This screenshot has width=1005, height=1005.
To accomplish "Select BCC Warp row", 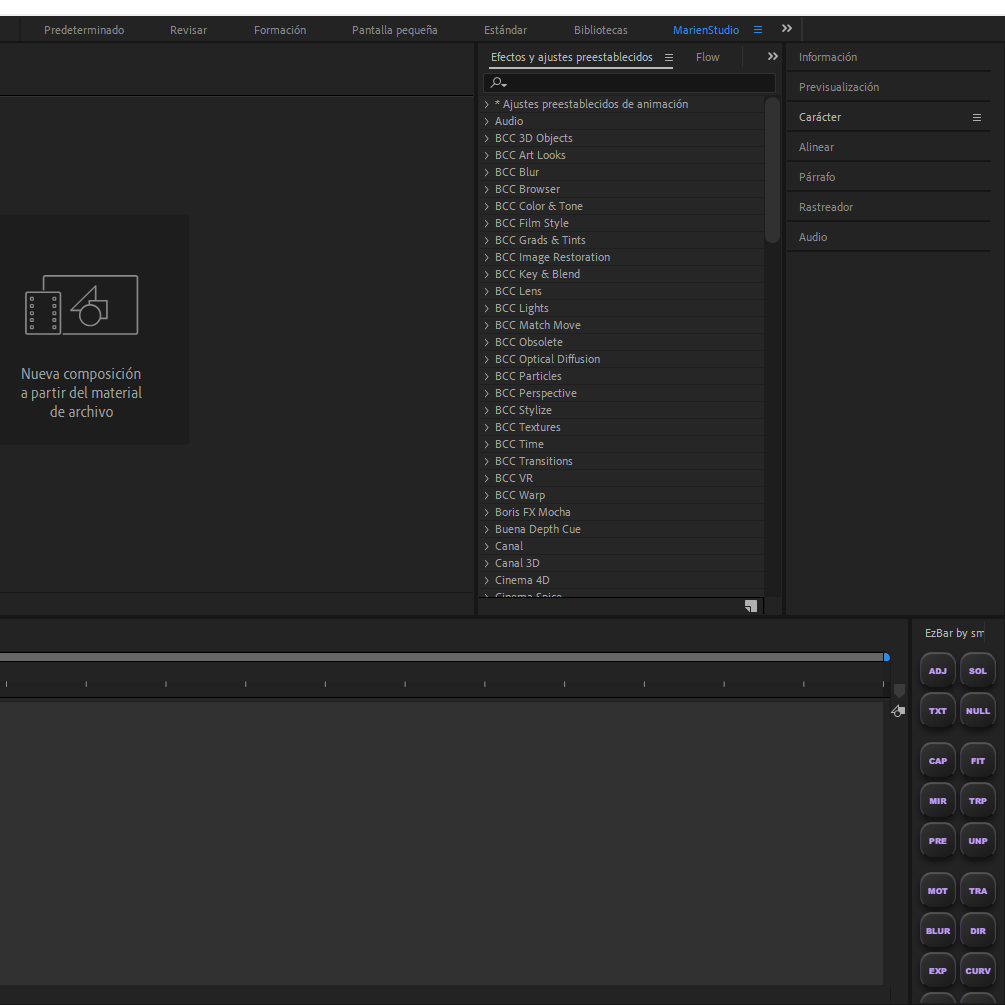I will 621,495.
